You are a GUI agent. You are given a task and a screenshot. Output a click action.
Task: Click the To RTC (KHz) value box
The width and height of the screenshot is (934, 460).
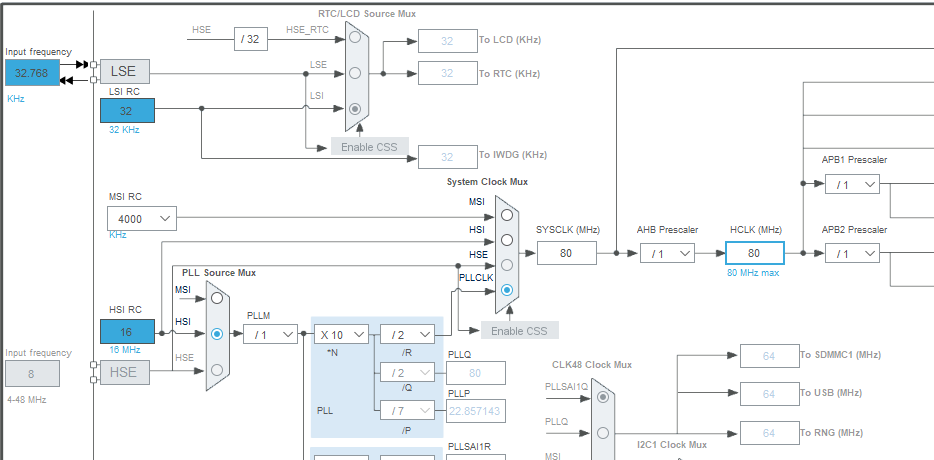447,73
